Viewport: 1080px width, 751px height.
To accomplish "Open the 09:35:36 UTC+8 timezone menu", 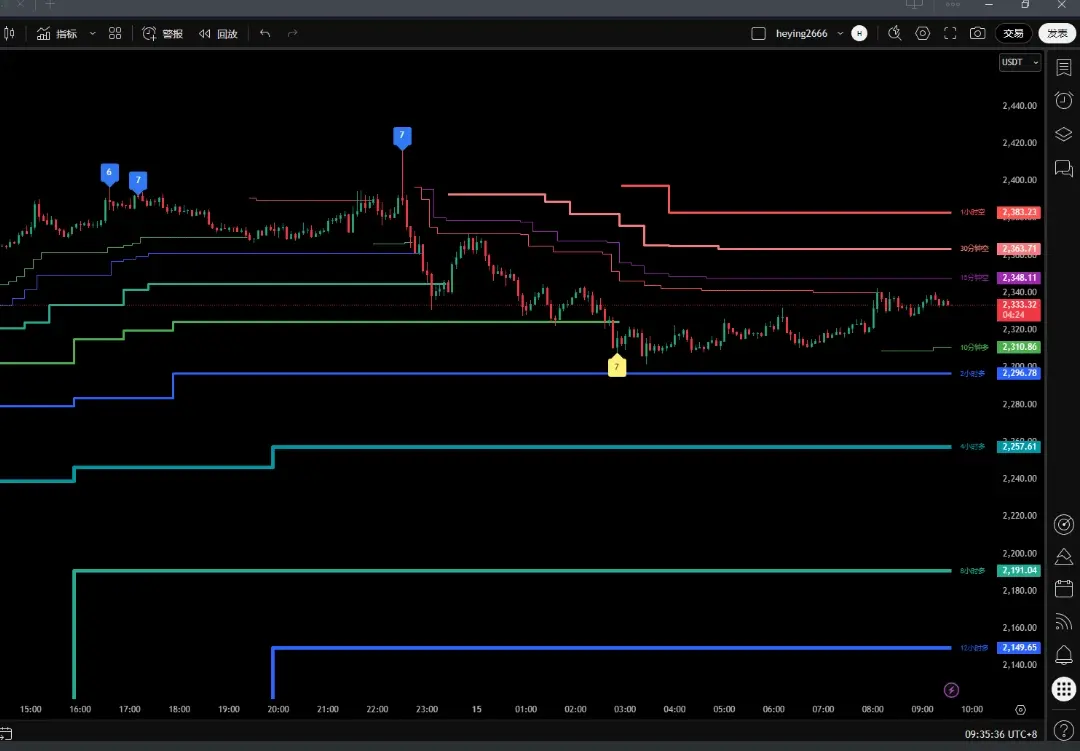I will pyautogui.click(x=1001, y=734).
